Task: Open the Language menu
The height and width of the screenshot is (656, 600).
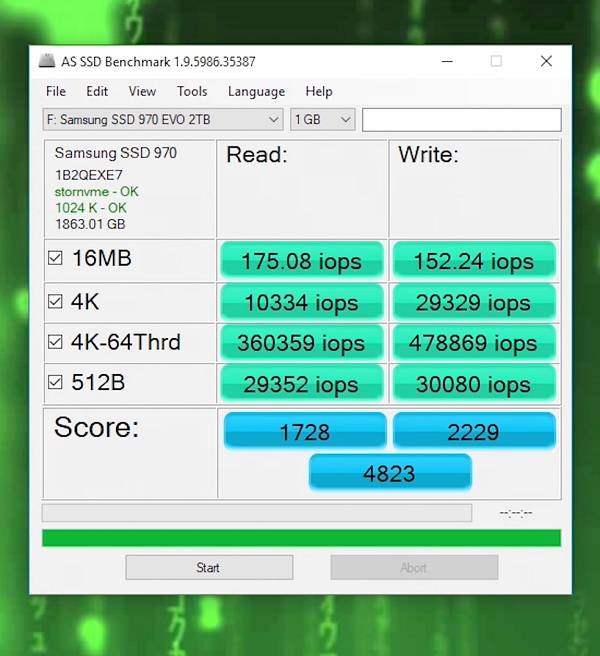Action: (x=256, y=91)
